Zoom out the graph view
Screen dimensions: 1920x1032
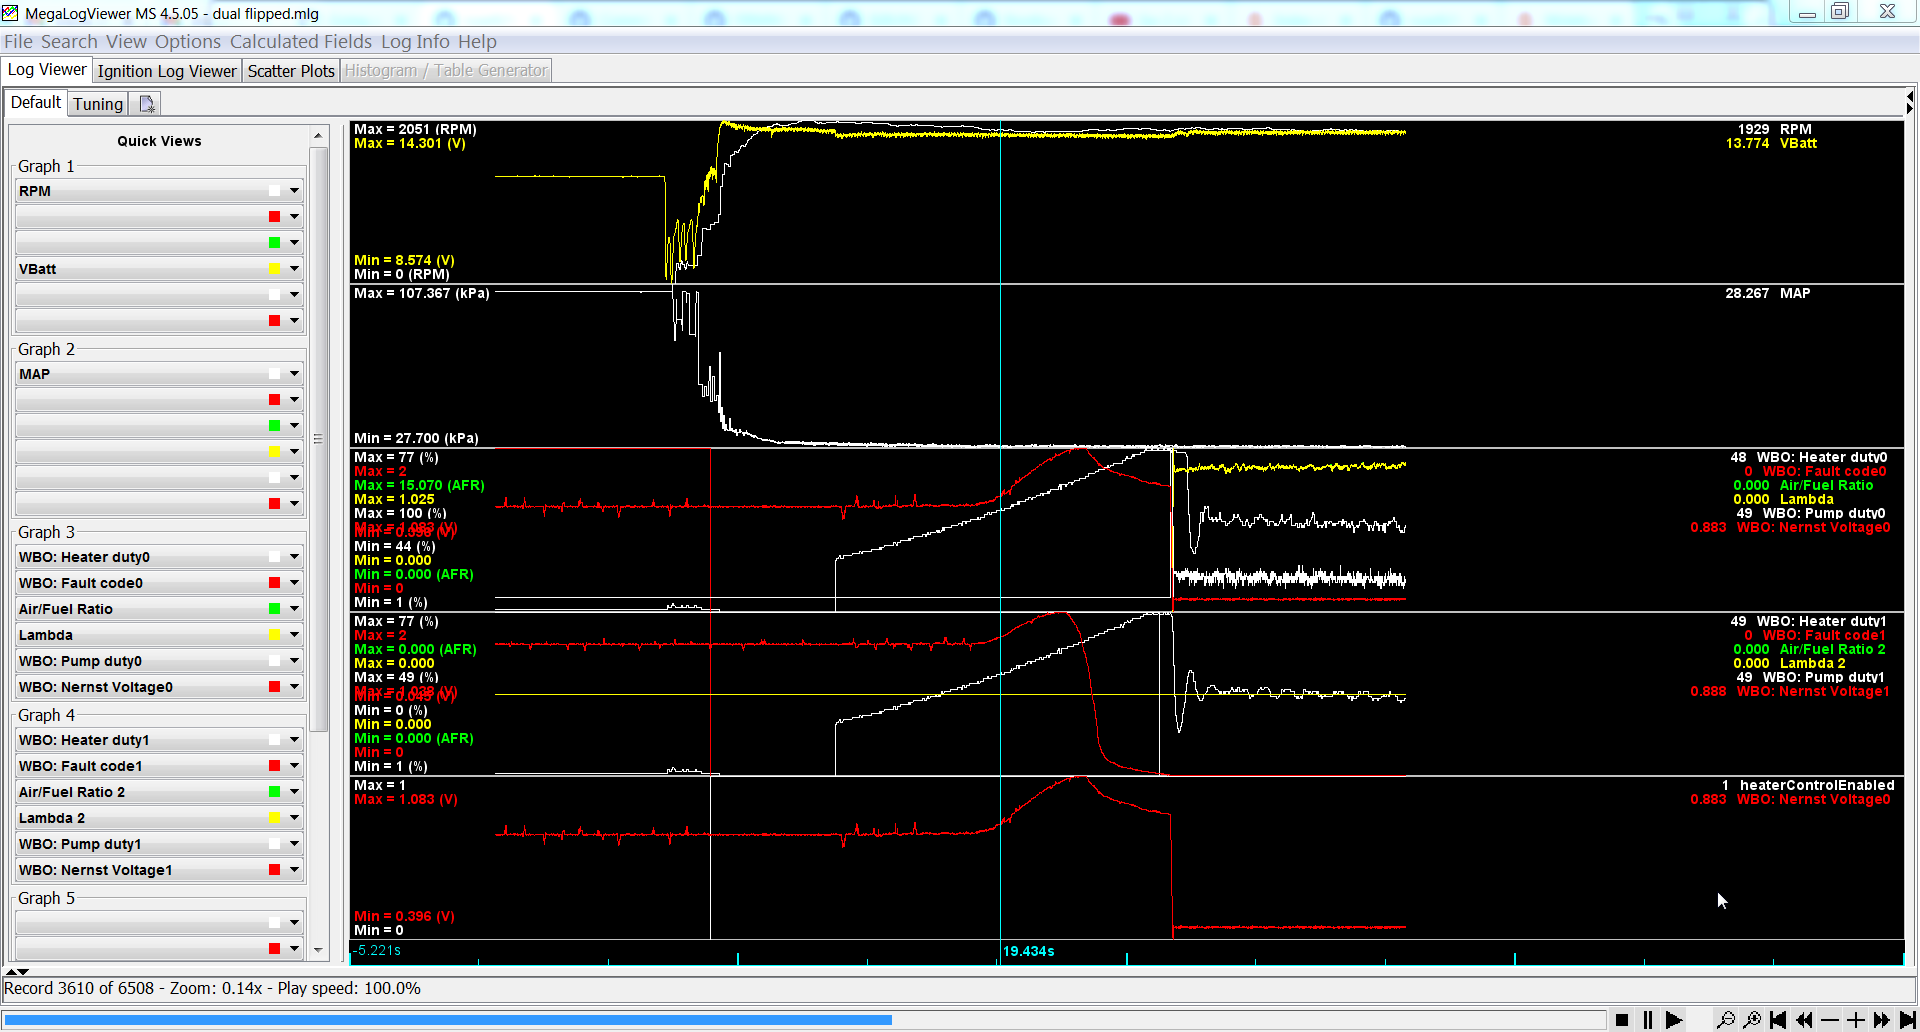point(1726,1020)
